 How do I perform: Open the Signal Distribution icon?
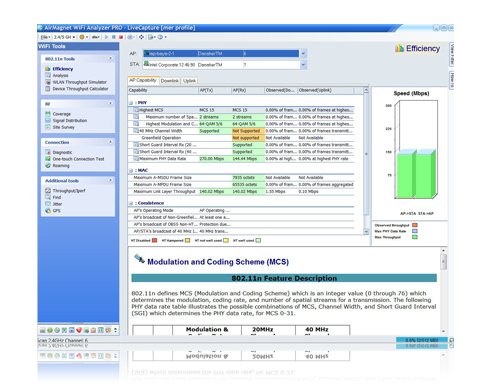point(48,120)
